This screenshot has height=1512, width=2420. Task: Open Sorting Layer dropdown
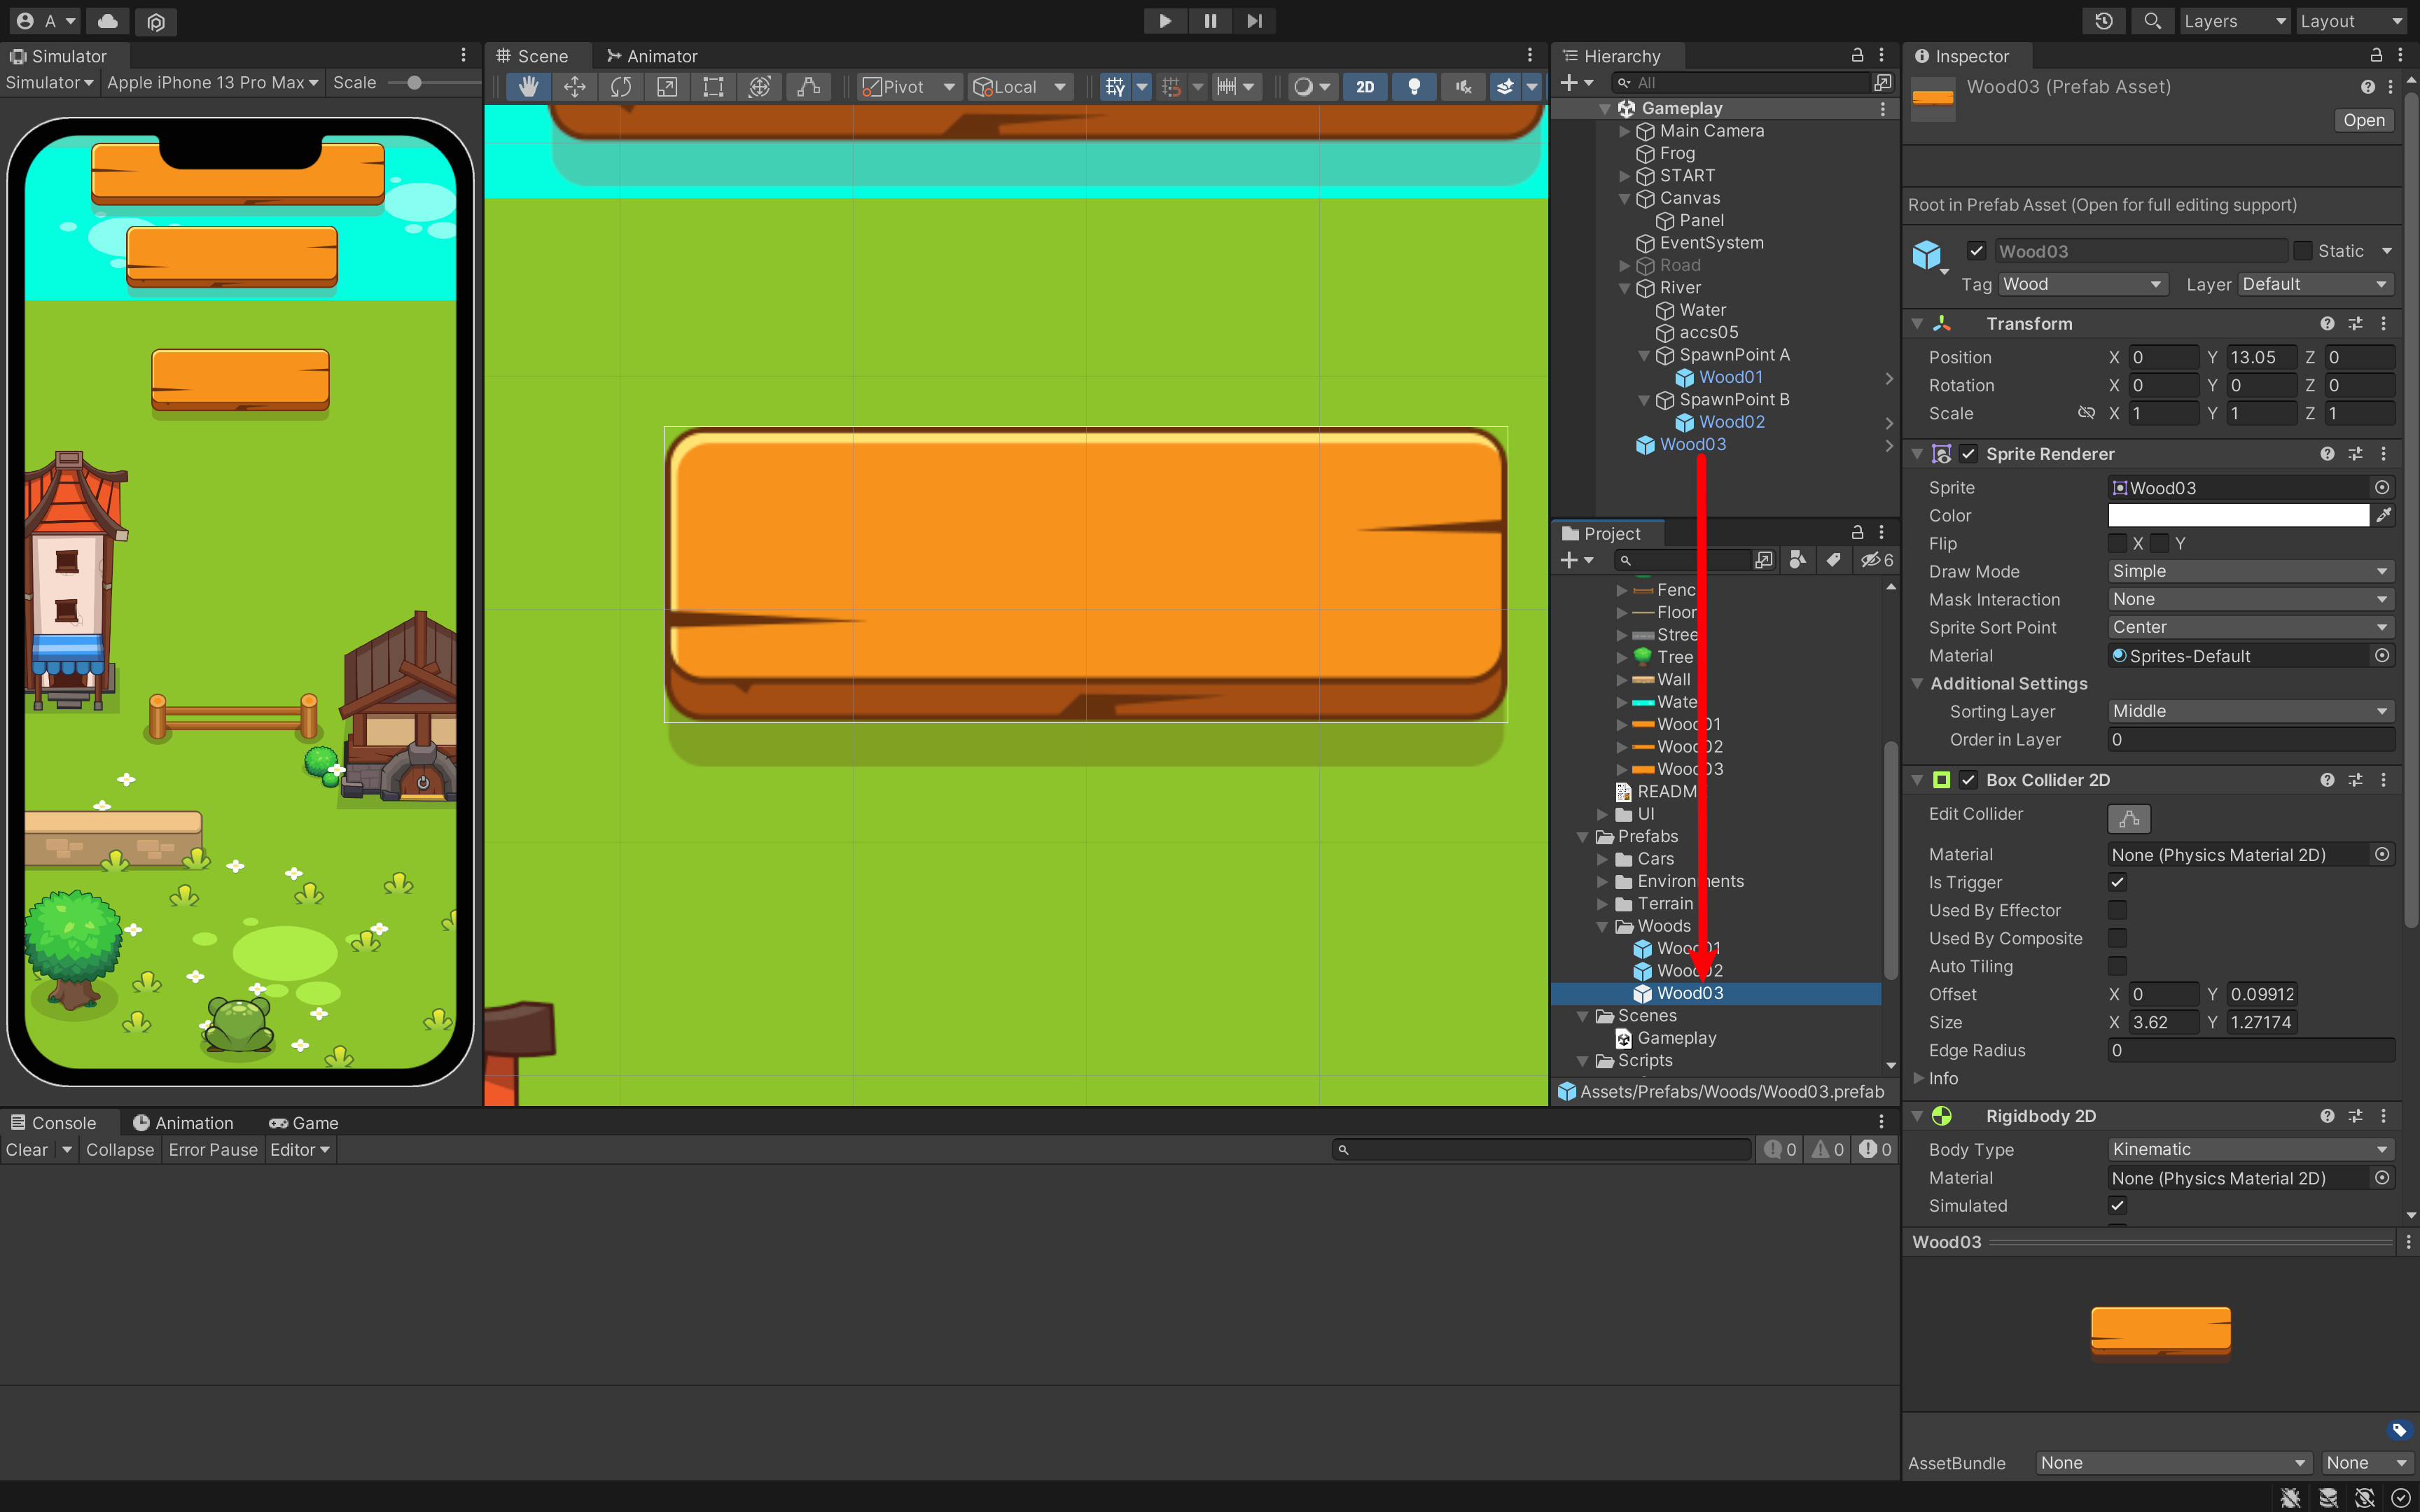[2250, 711]
